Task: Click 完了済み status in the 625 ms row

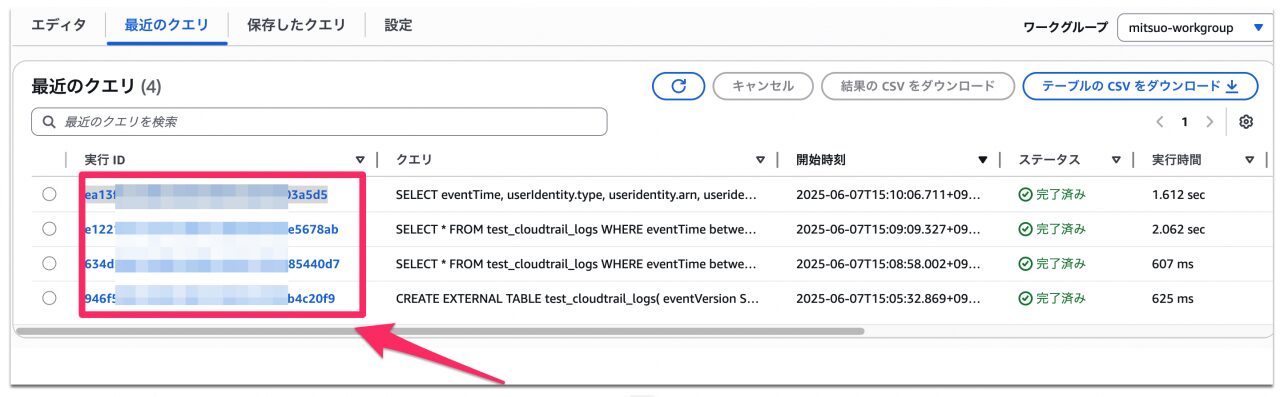Action: 1052,298
